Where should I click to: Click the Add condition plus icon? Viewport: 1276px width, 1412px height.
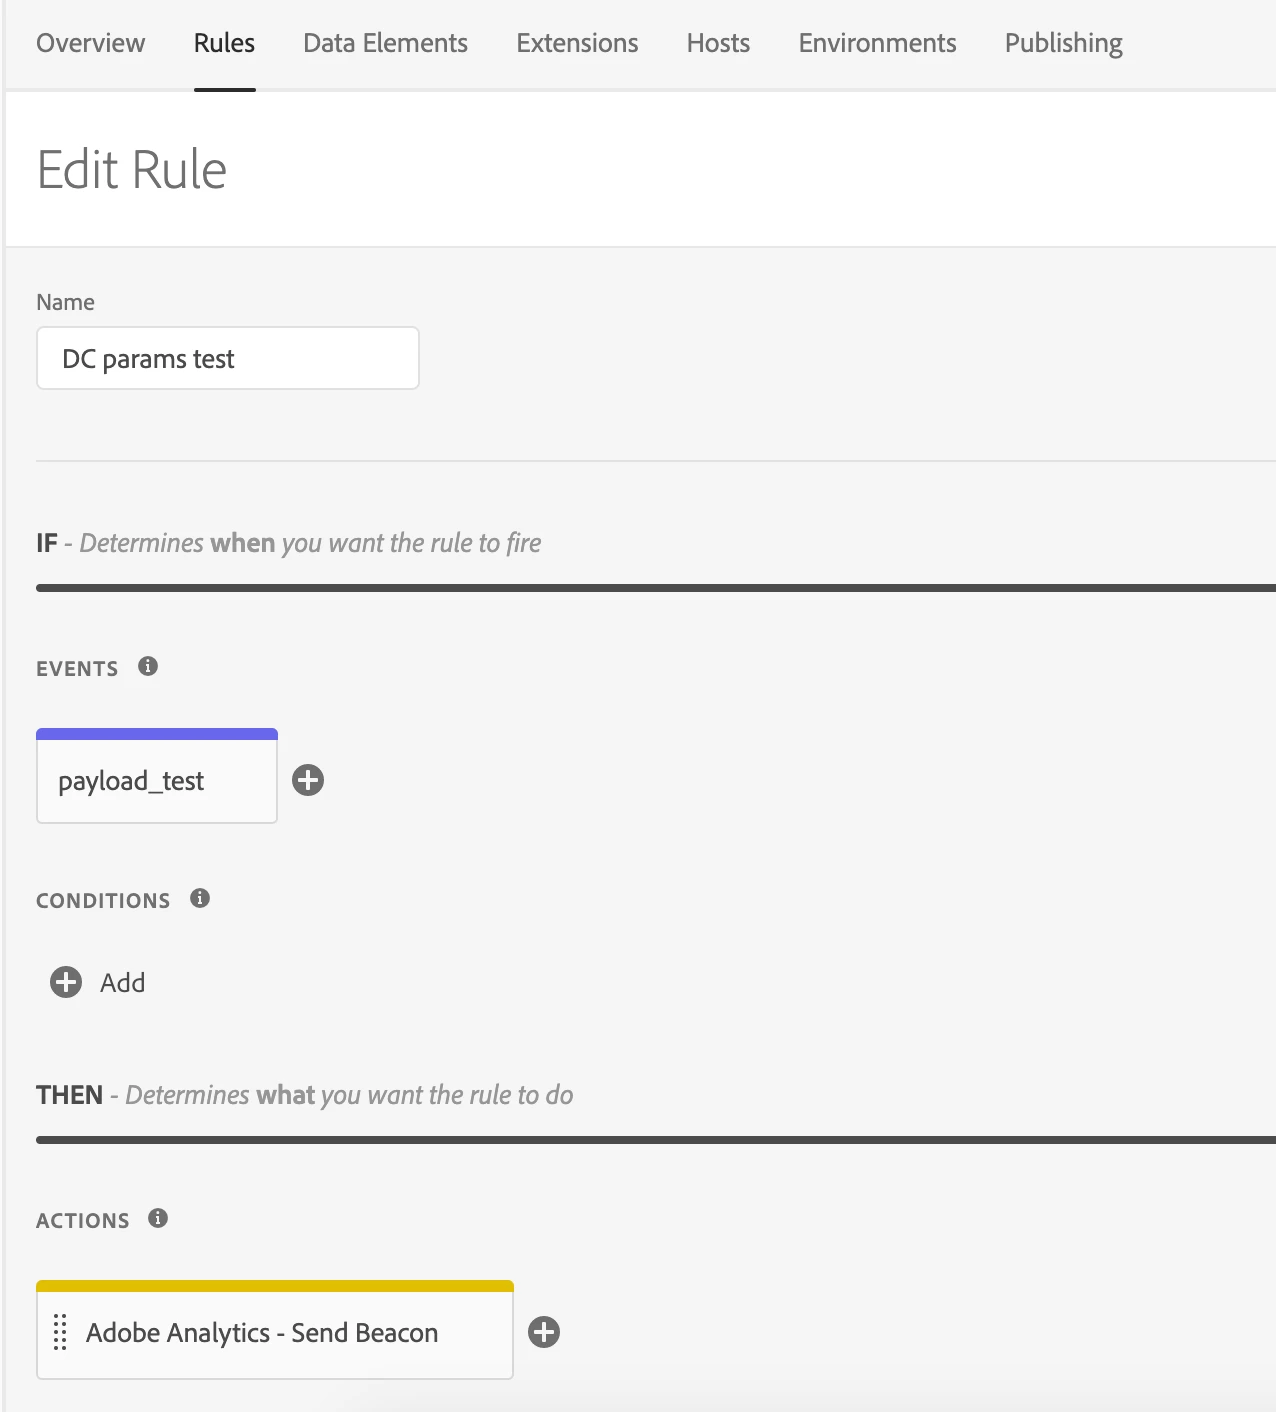(66, 982)
